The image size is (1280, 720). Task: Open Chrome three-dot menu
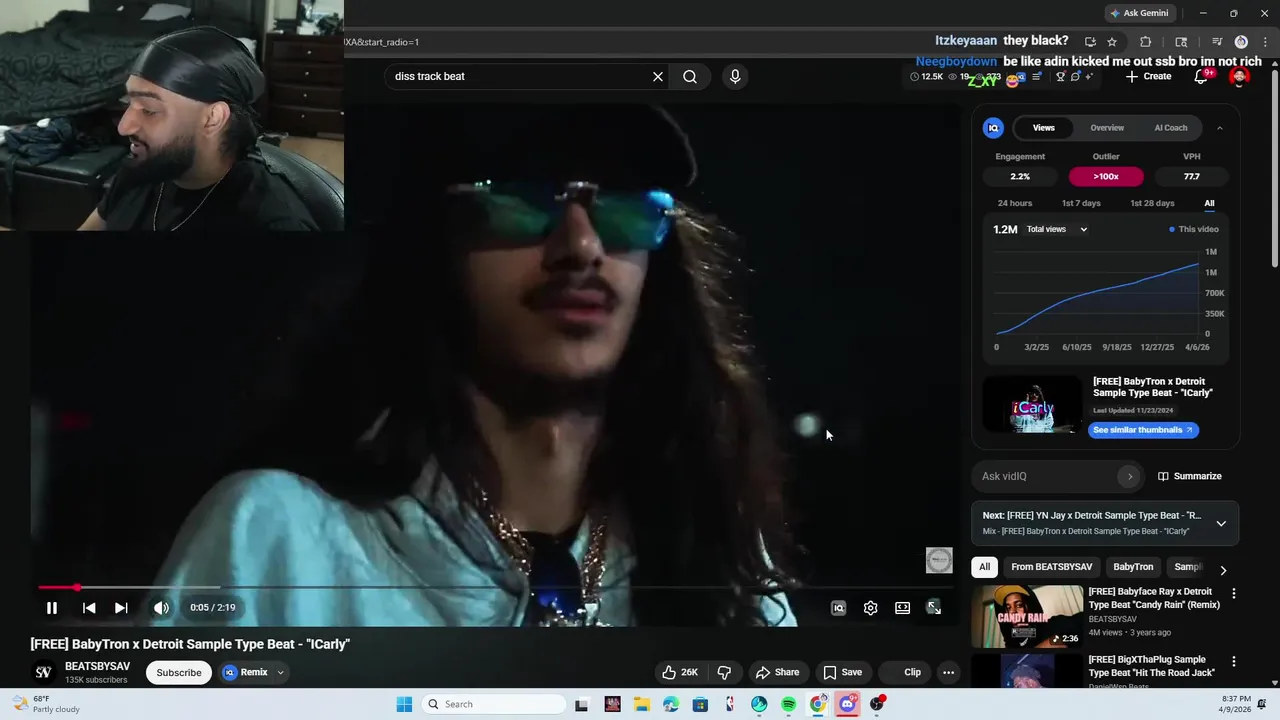pos(1263,42)
